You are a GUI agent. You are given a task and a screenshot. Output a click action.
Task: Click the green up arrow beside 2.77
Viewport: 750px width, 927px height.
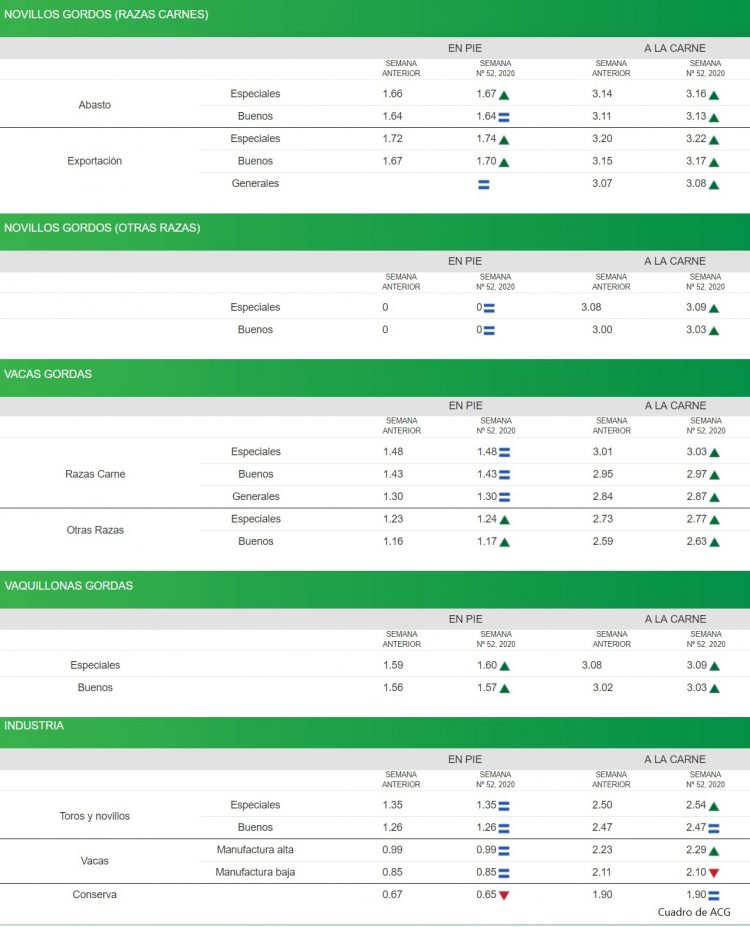[714, 520]
